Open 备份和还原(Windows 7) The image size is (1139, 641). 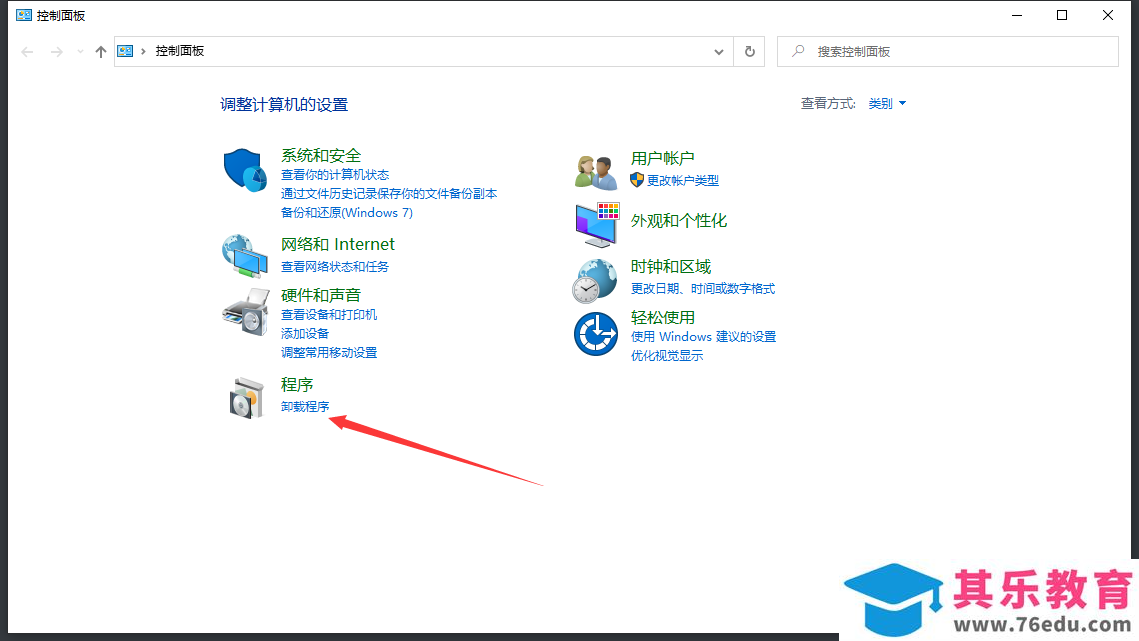click(x=346, y=212)
